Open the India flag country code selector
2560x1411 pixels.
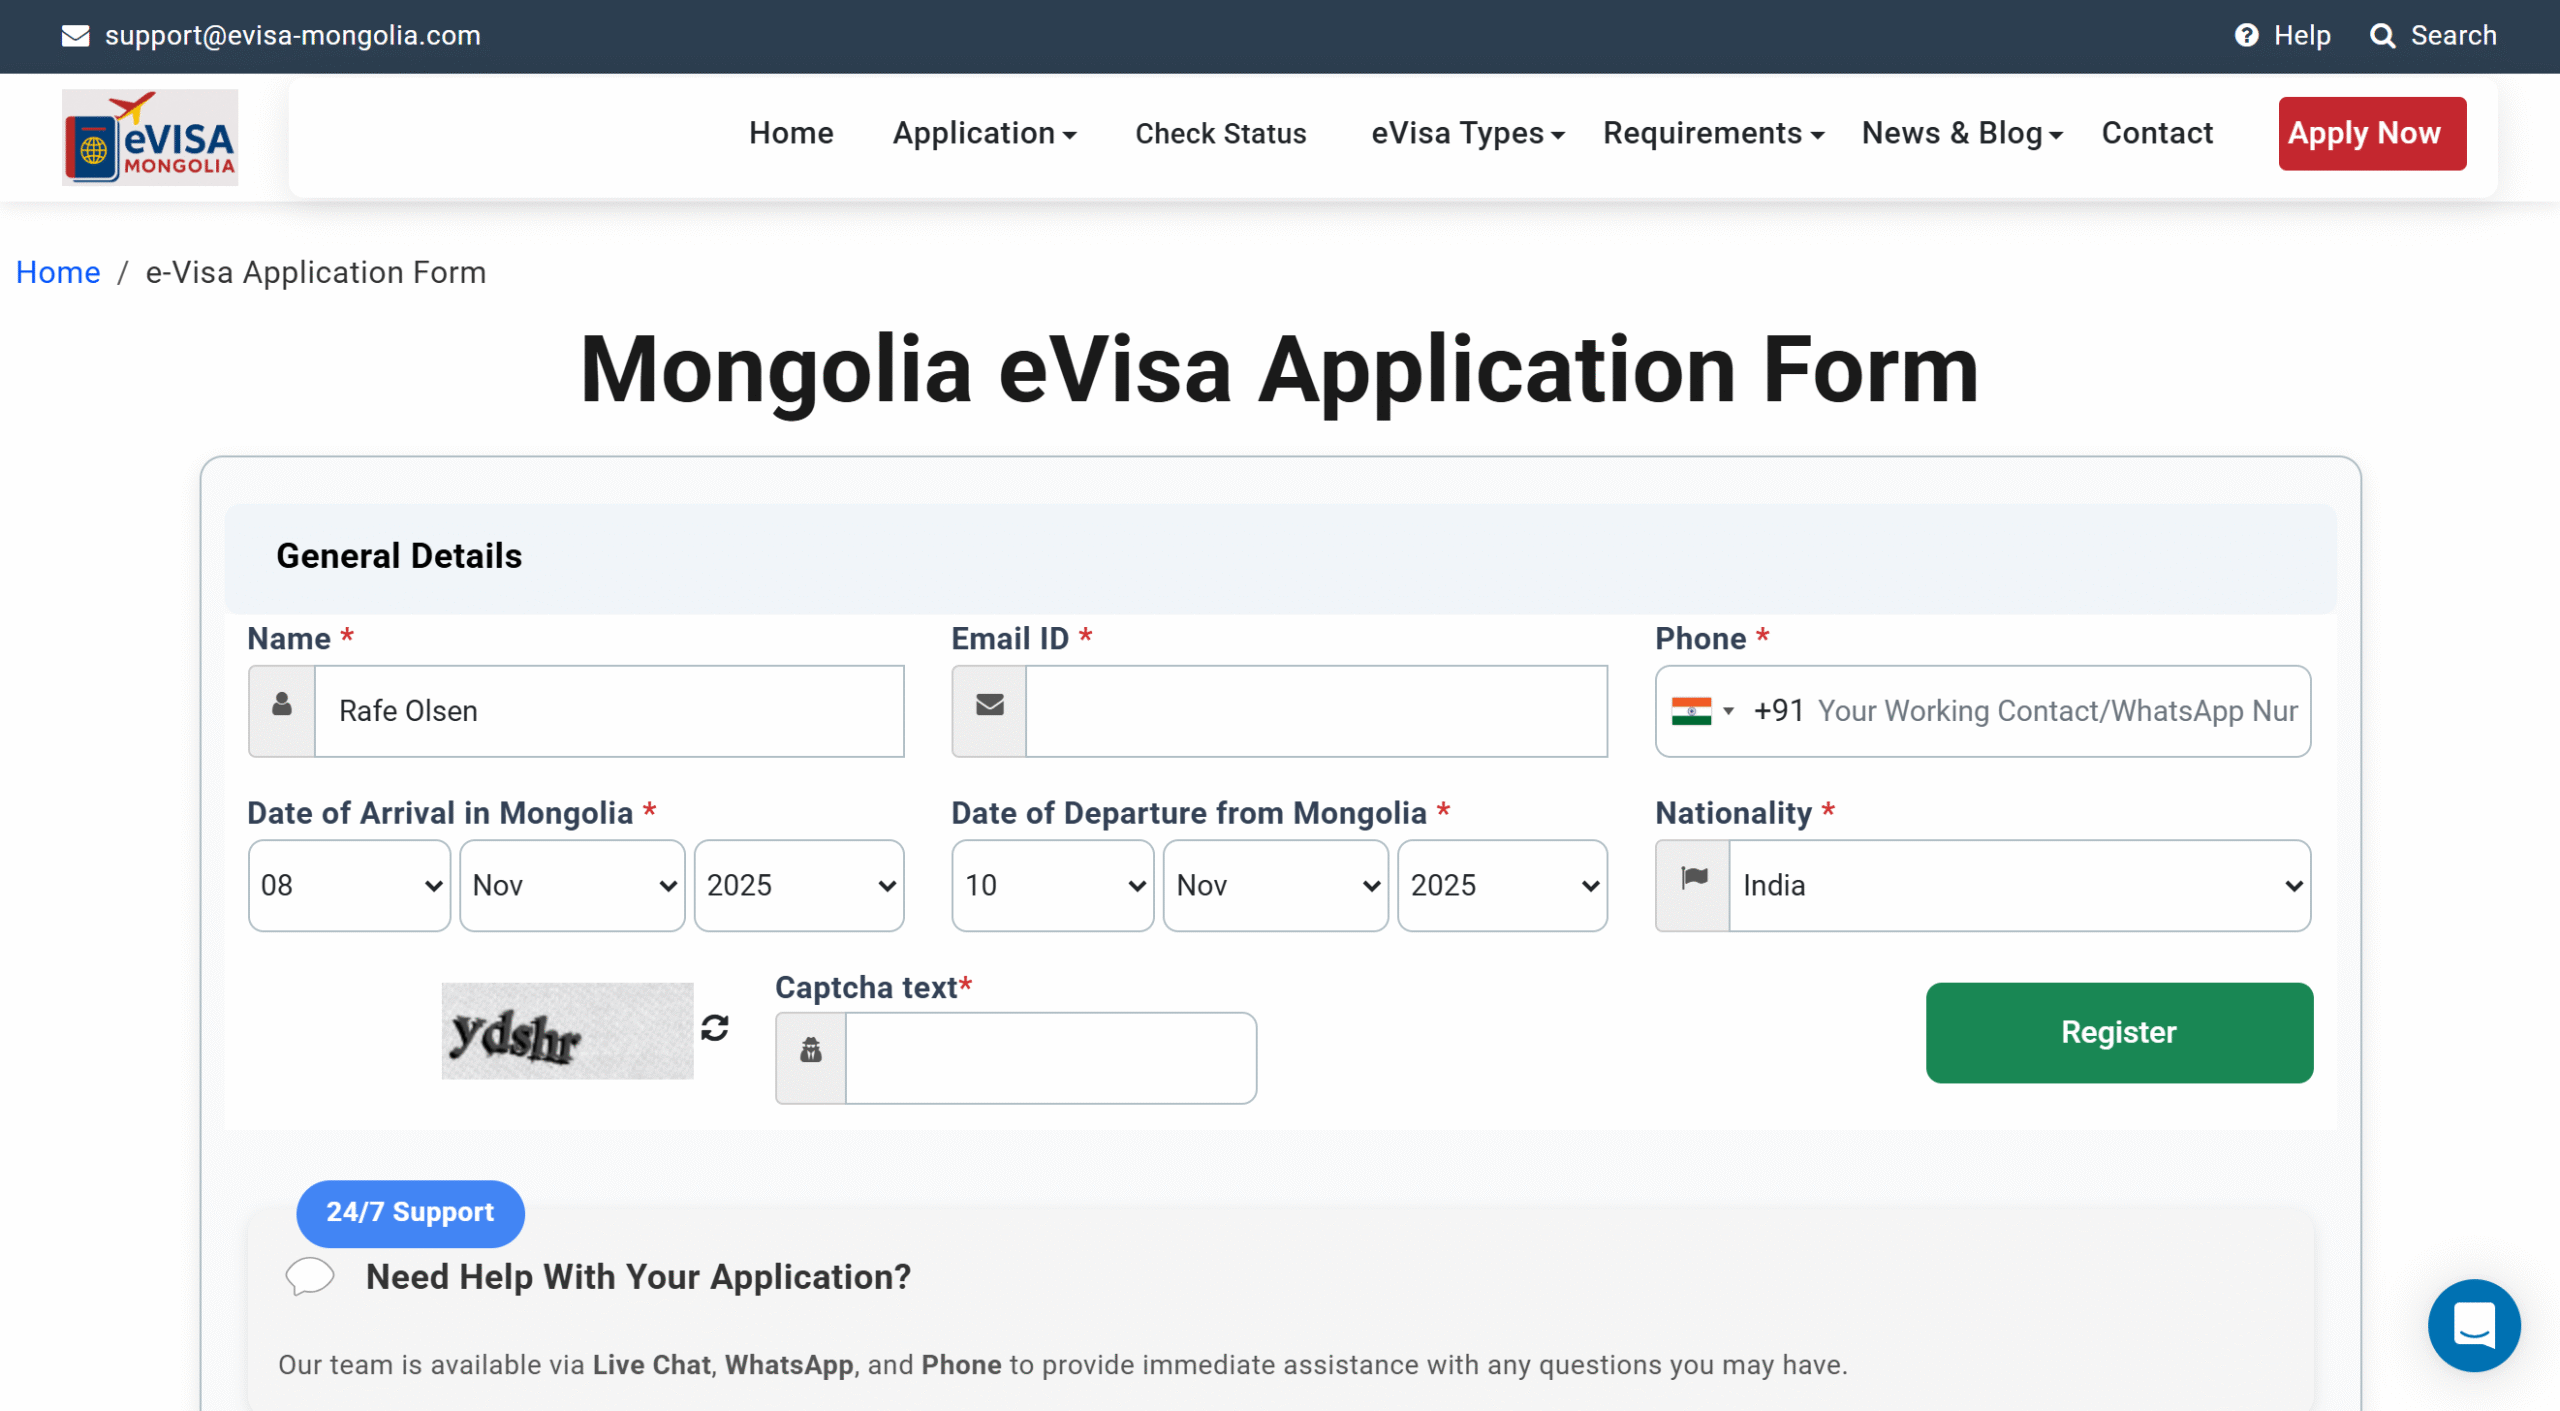[1702, 711]
